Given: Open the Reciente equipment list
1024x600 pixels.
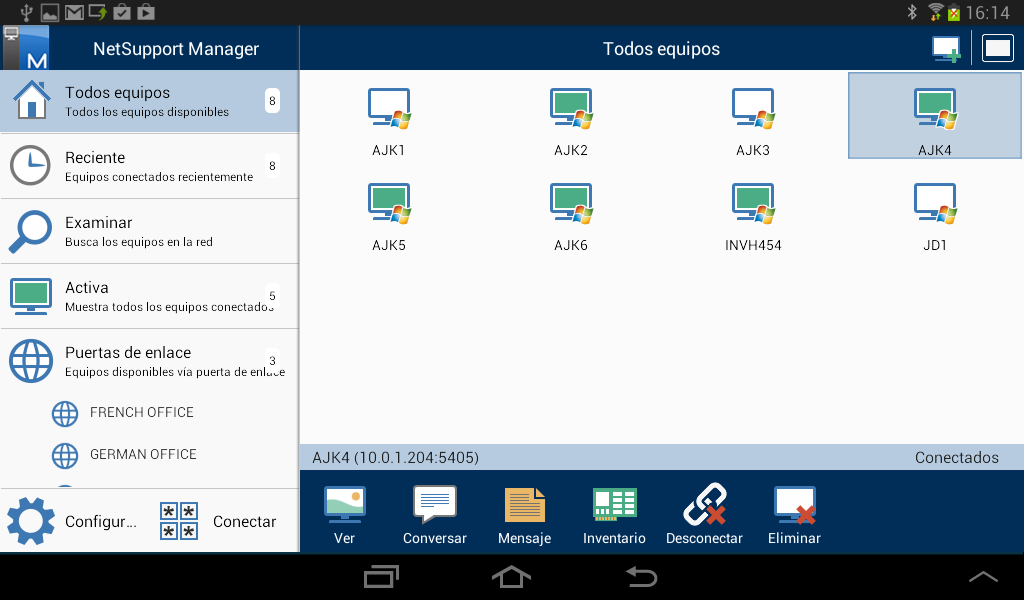Looking at the screenshot, I should 150,166.
